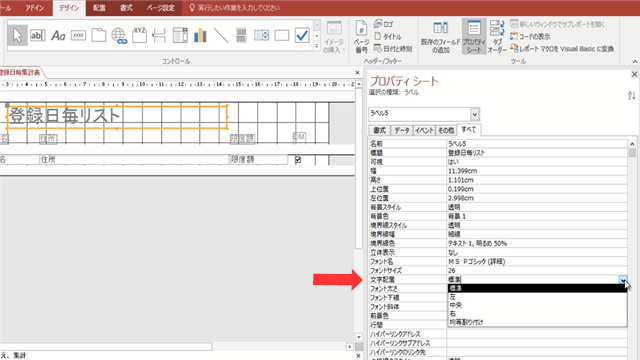
Task: Open Tab Order (タブオーダー)
Action: [x=497, y=37]
